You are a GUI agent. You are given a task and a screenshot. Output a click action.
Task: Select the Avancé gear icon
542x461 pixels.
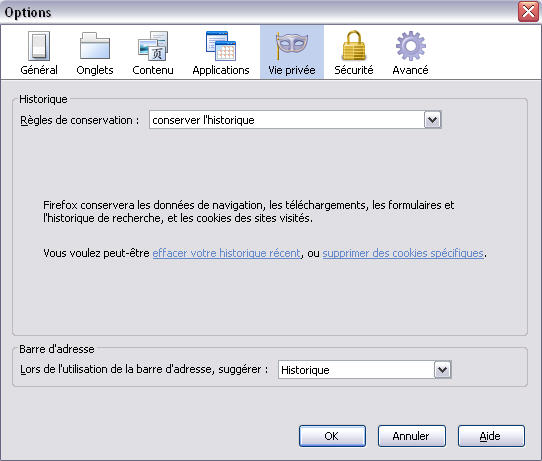tap(411, 46)
